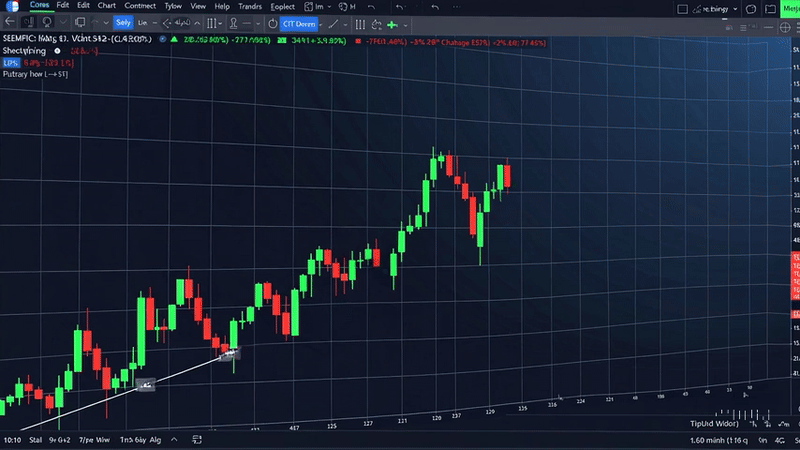800x450 pixels.
Task: Select the magnifier search tool icon
Action: tap(47, 22)
